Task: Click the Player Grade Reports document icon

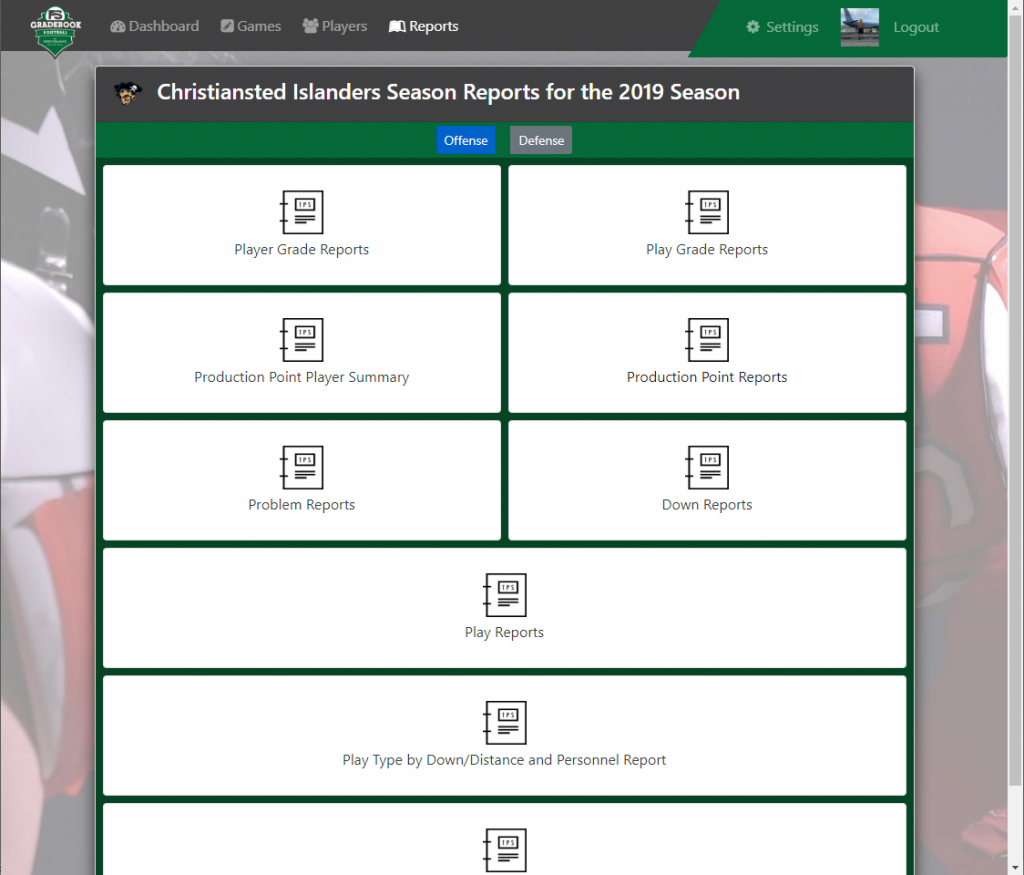Action: 302,212
